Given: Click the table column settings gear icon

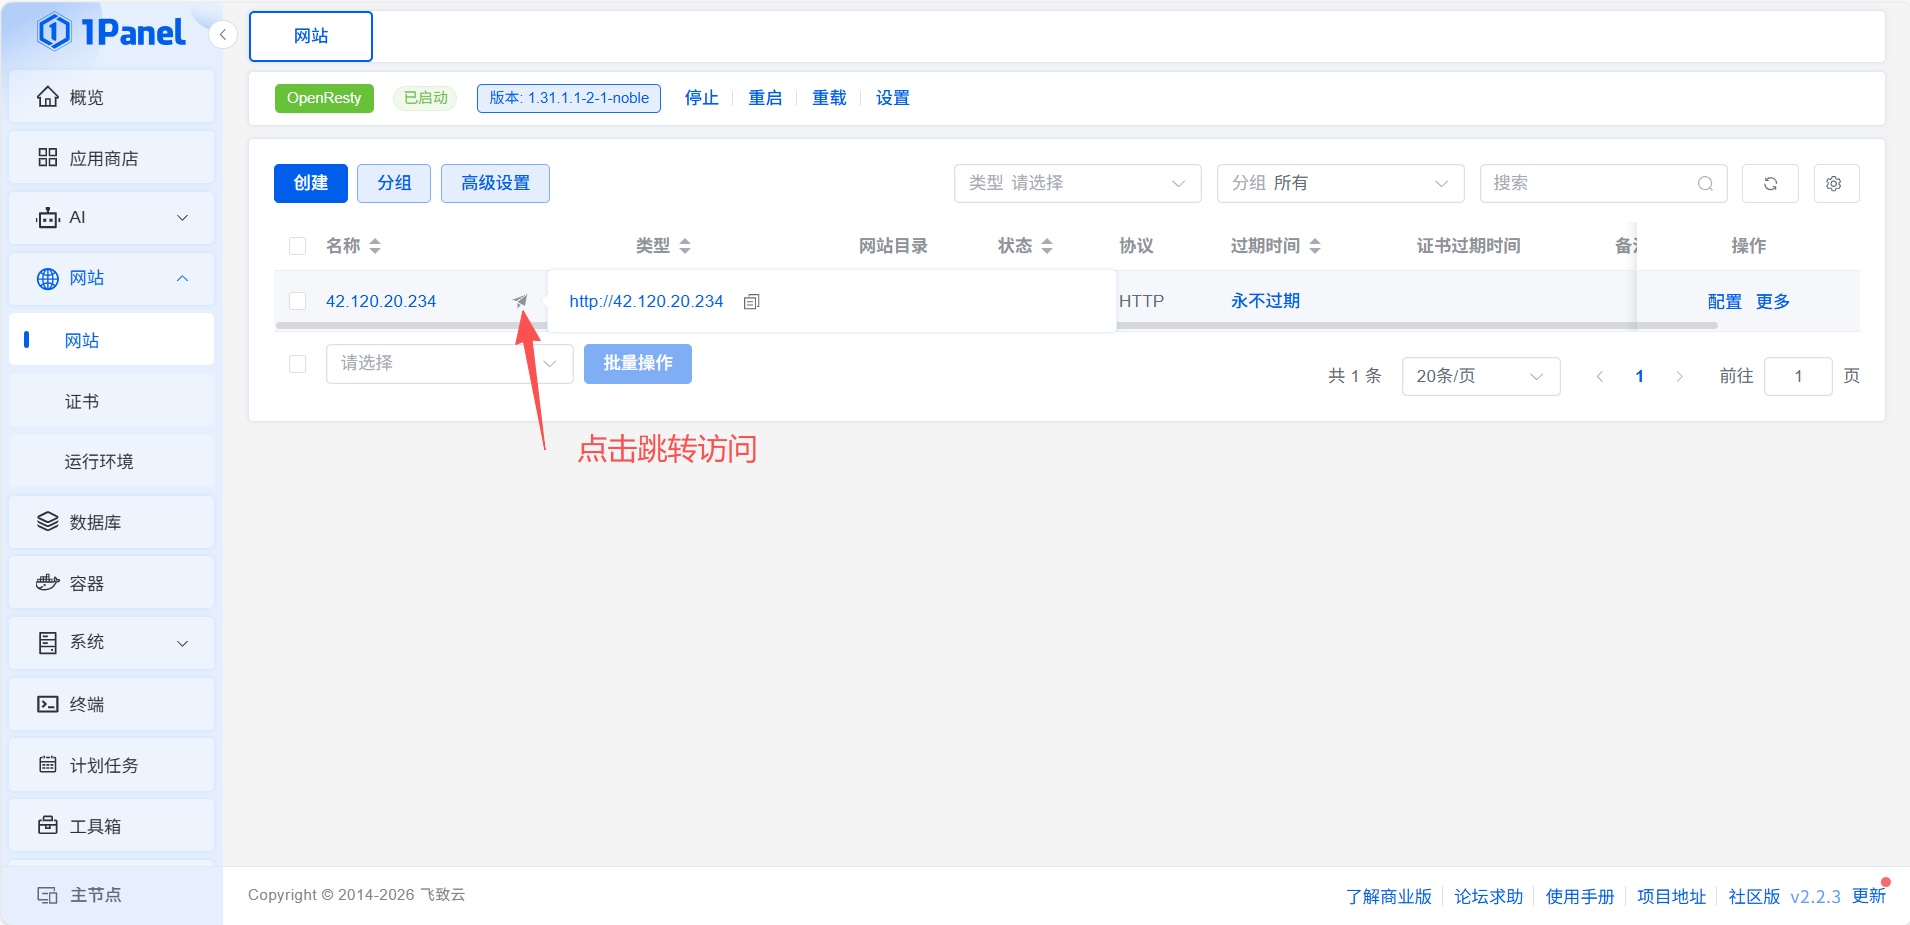Looking at the screenshot, I should [1836, 183].
